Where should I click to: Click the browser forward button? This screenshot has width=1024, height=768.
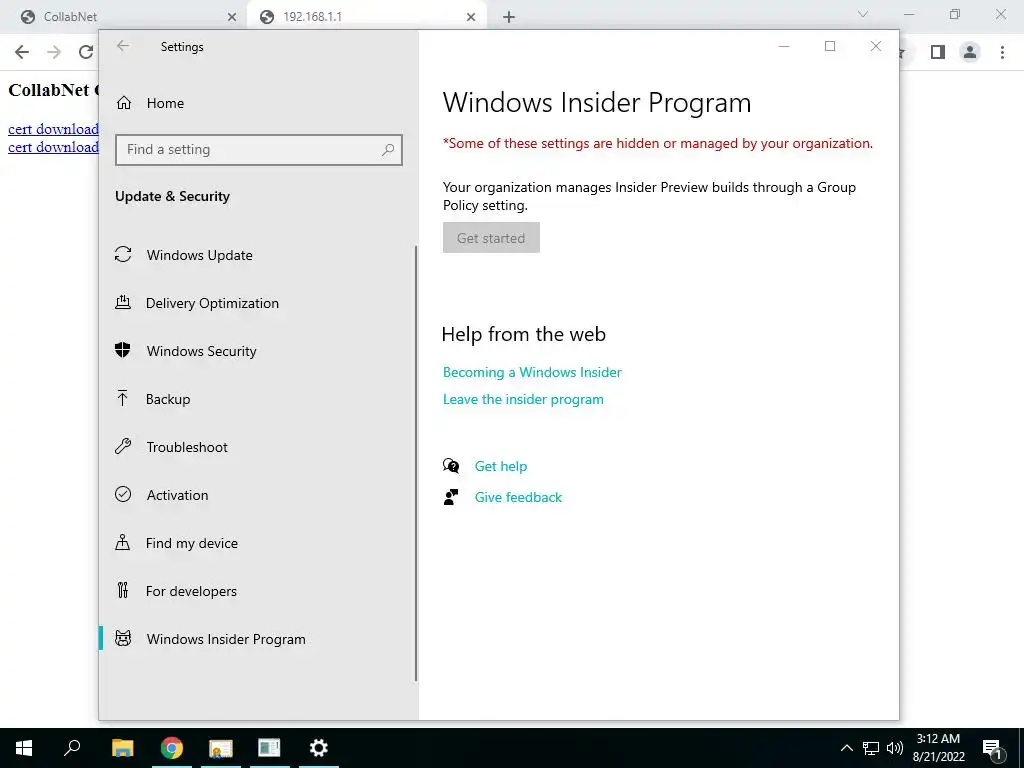[54, 52]
